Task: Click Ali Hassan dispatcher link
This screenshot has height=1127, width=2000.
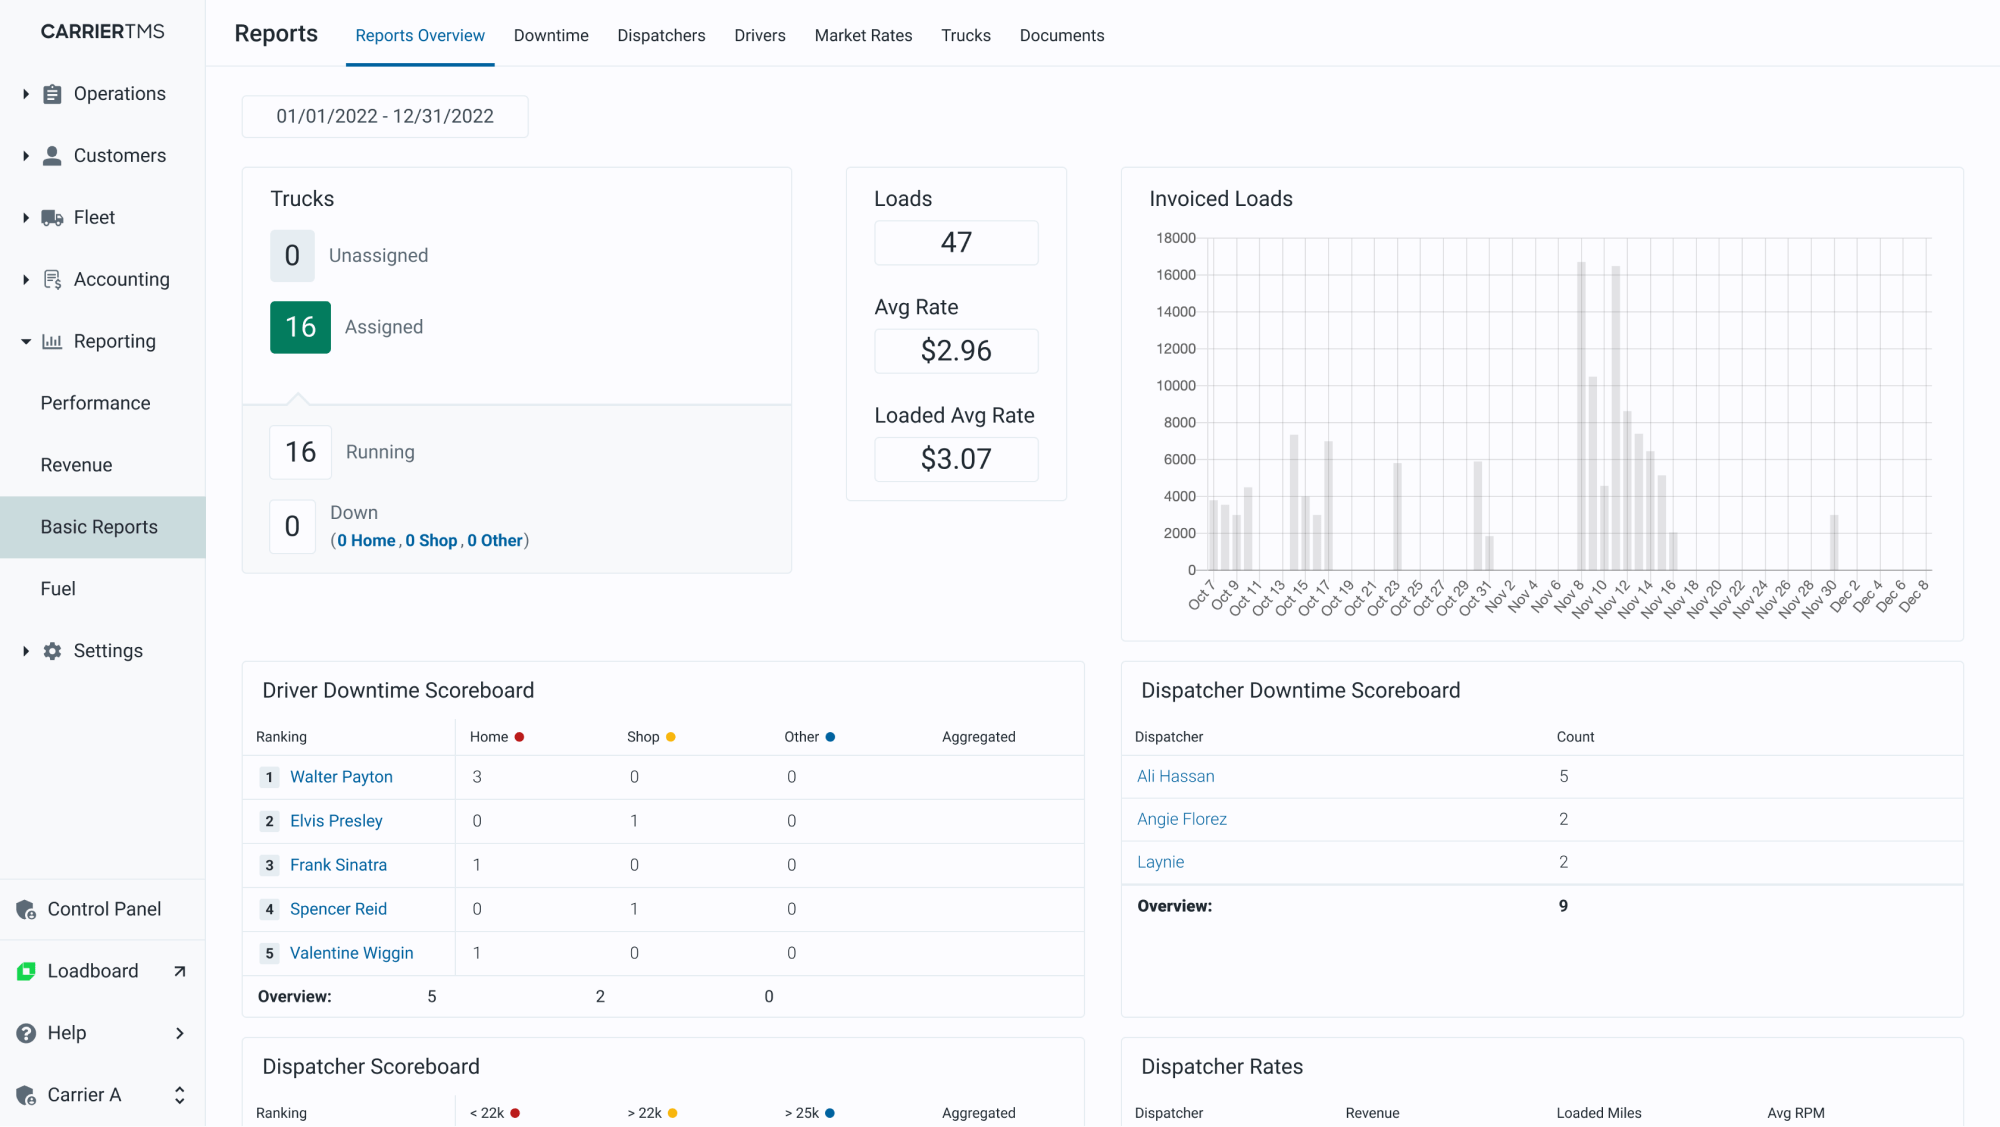Action: [1174, 775]
